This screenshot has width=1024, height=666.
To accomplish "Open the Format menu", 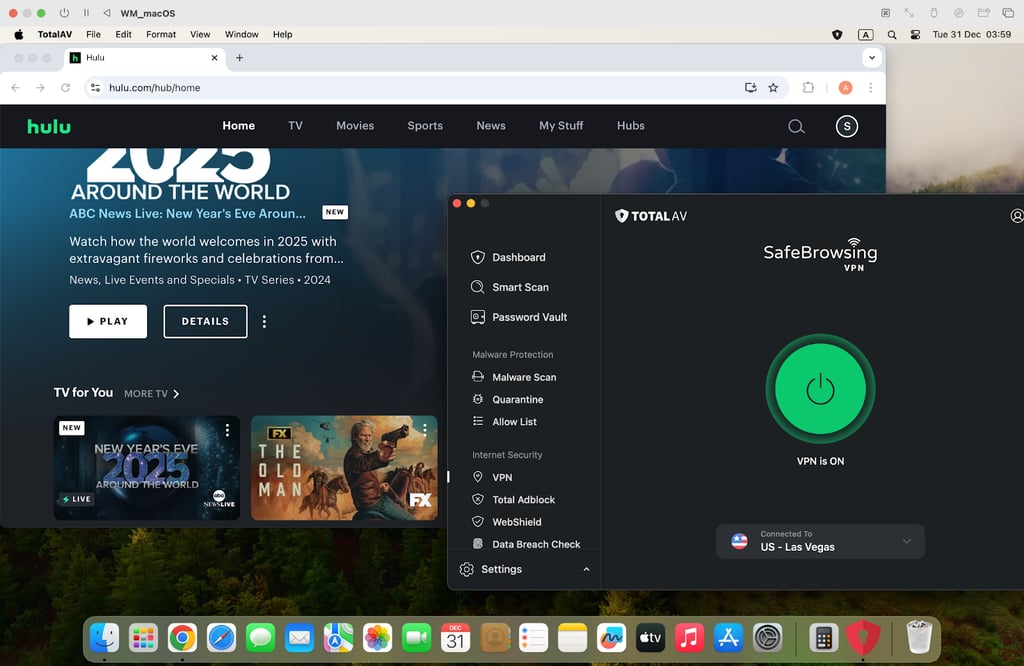I will pos(161,34).
